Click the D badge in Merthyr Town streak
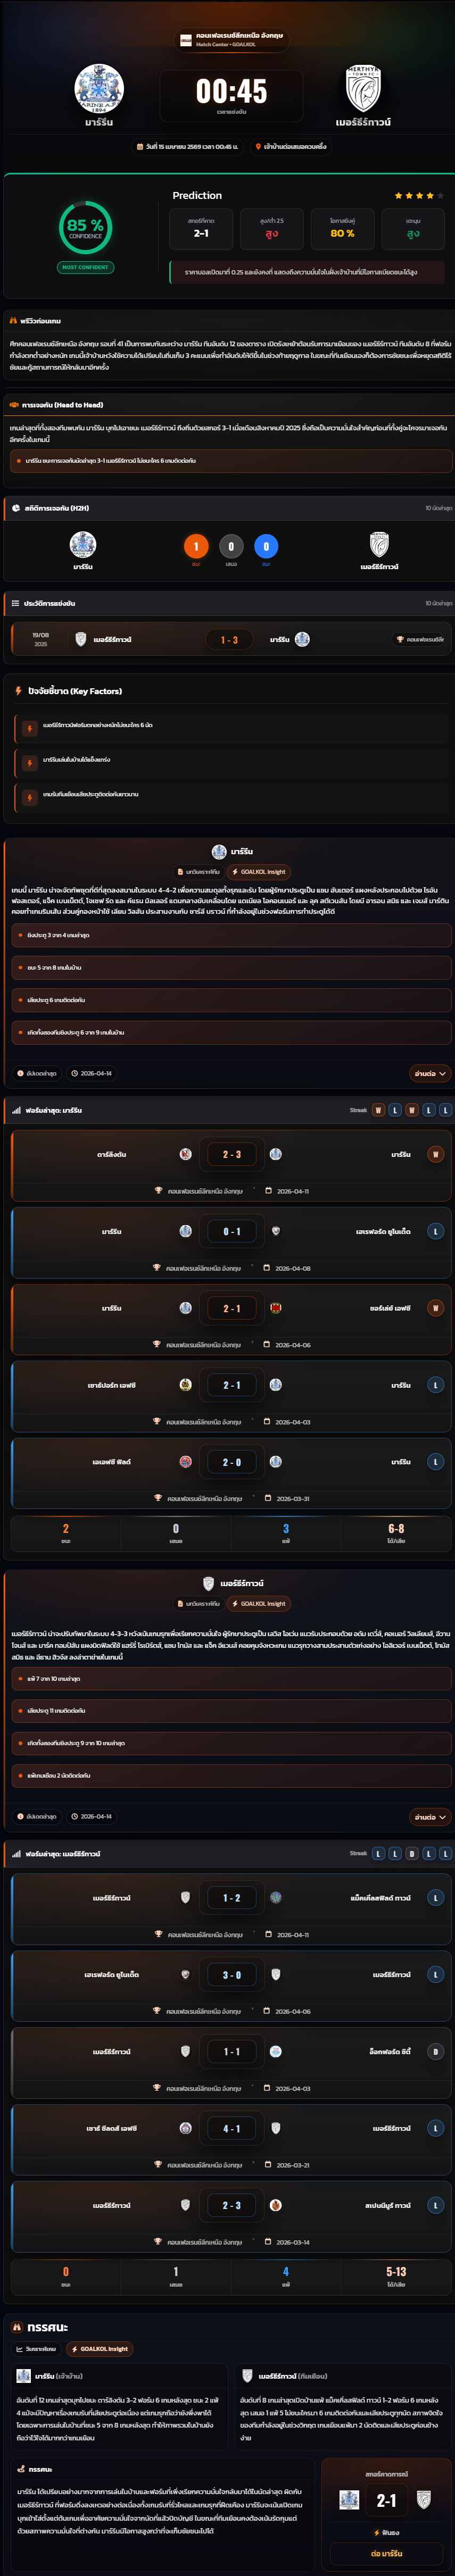The width and height of the screenshot is (455, 2576). tap(412, 1853)
